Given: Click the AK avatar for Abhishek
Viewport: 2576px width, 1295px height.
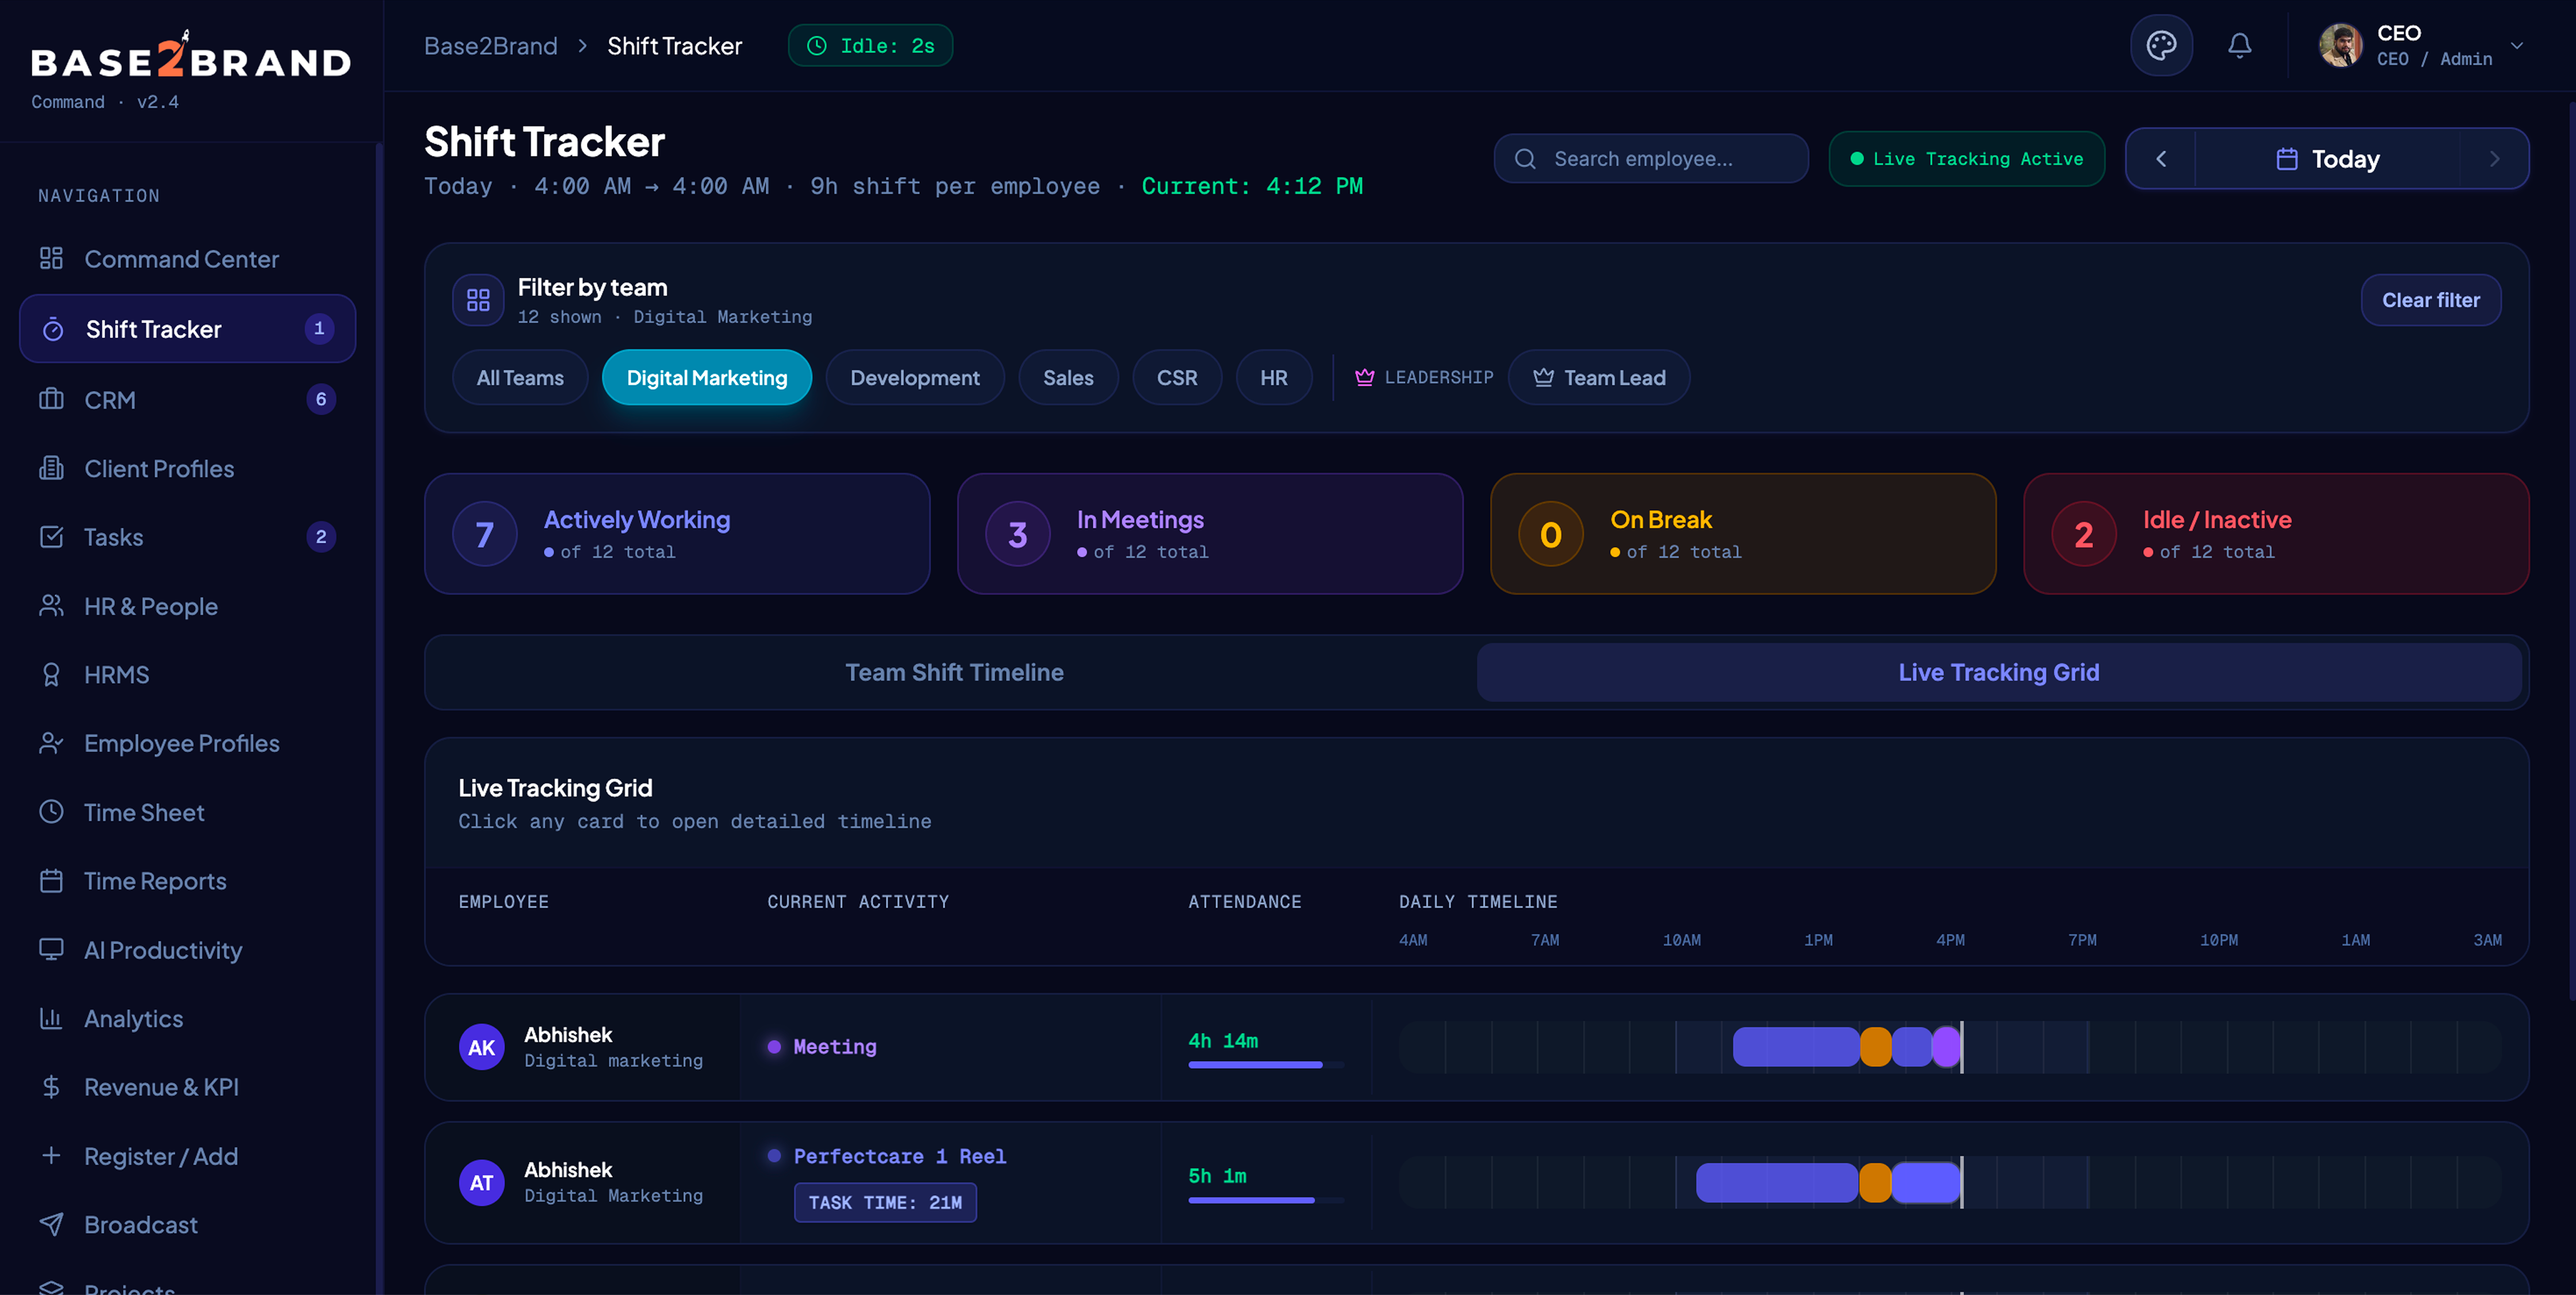Looking at the screenshot, I should [482, 1047].
